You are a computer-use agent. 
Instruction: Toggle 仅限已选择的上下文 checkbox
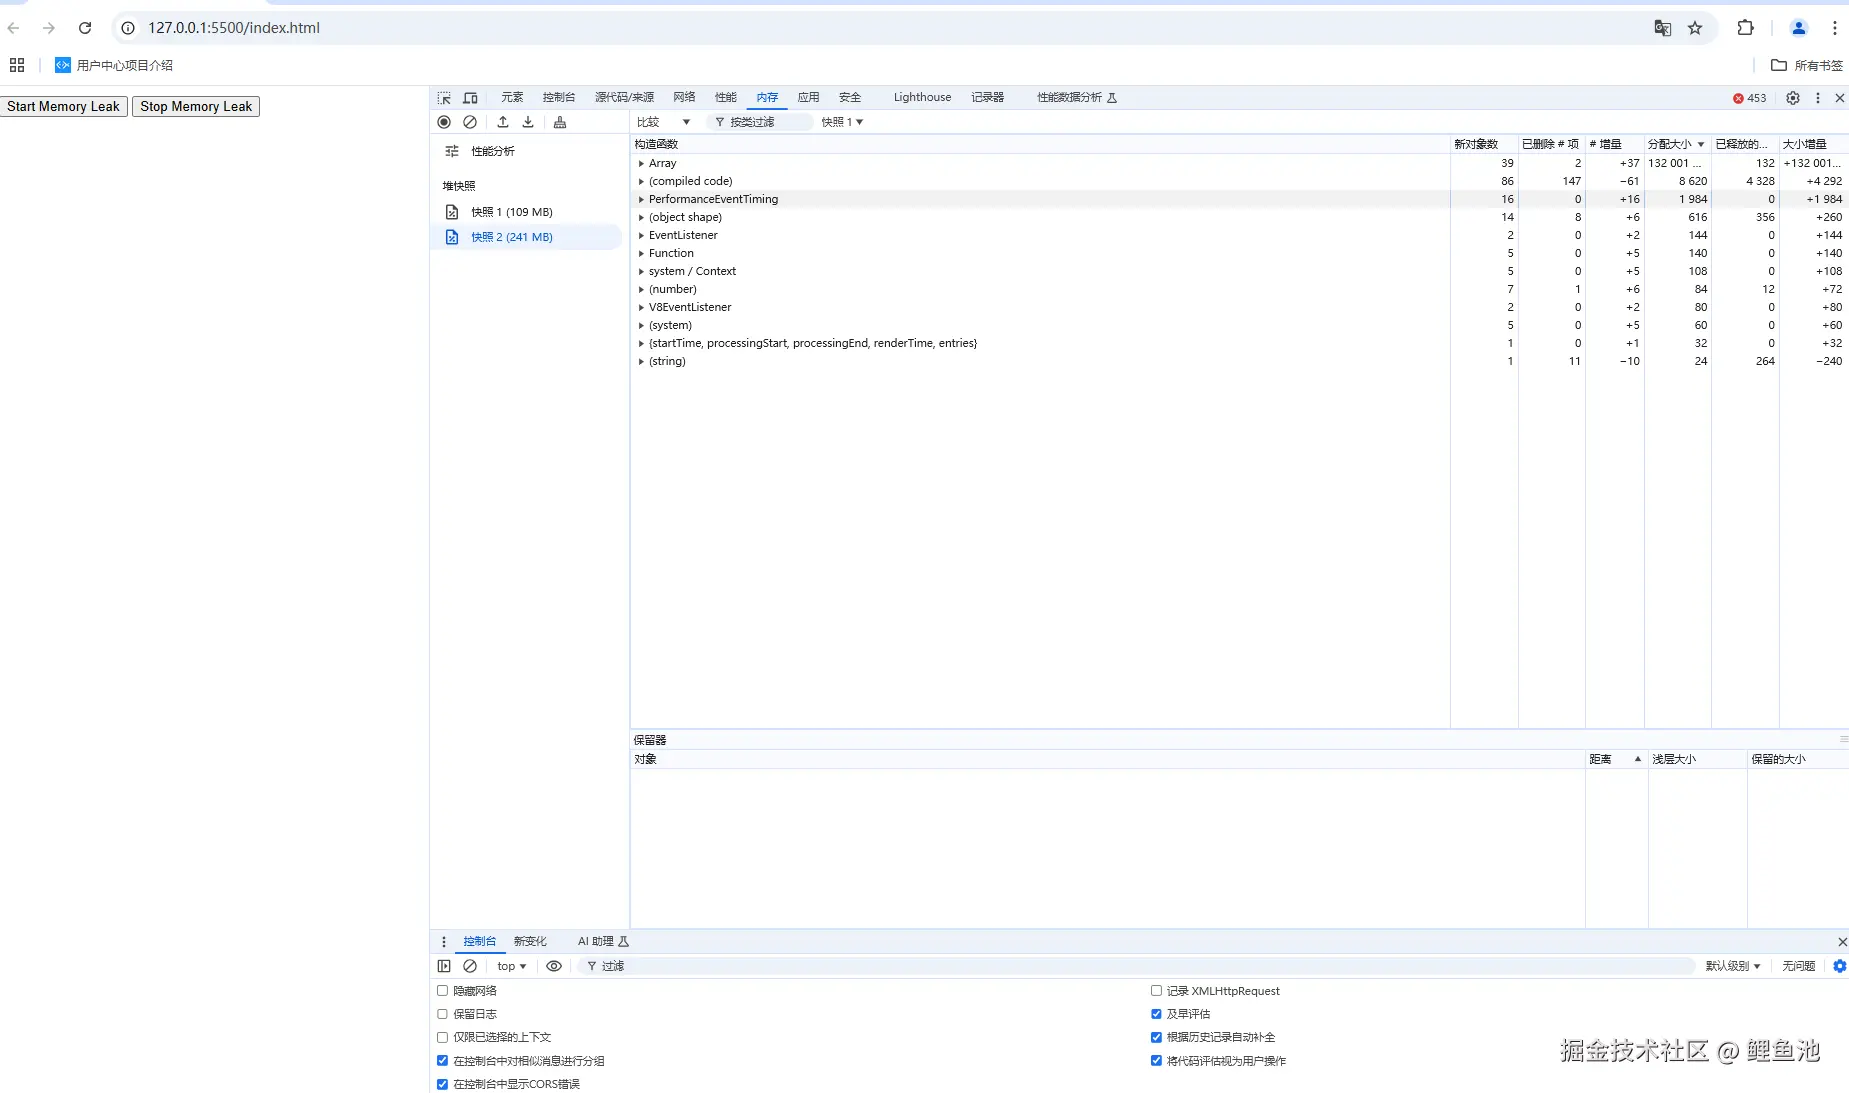[x=442, y=1037]
